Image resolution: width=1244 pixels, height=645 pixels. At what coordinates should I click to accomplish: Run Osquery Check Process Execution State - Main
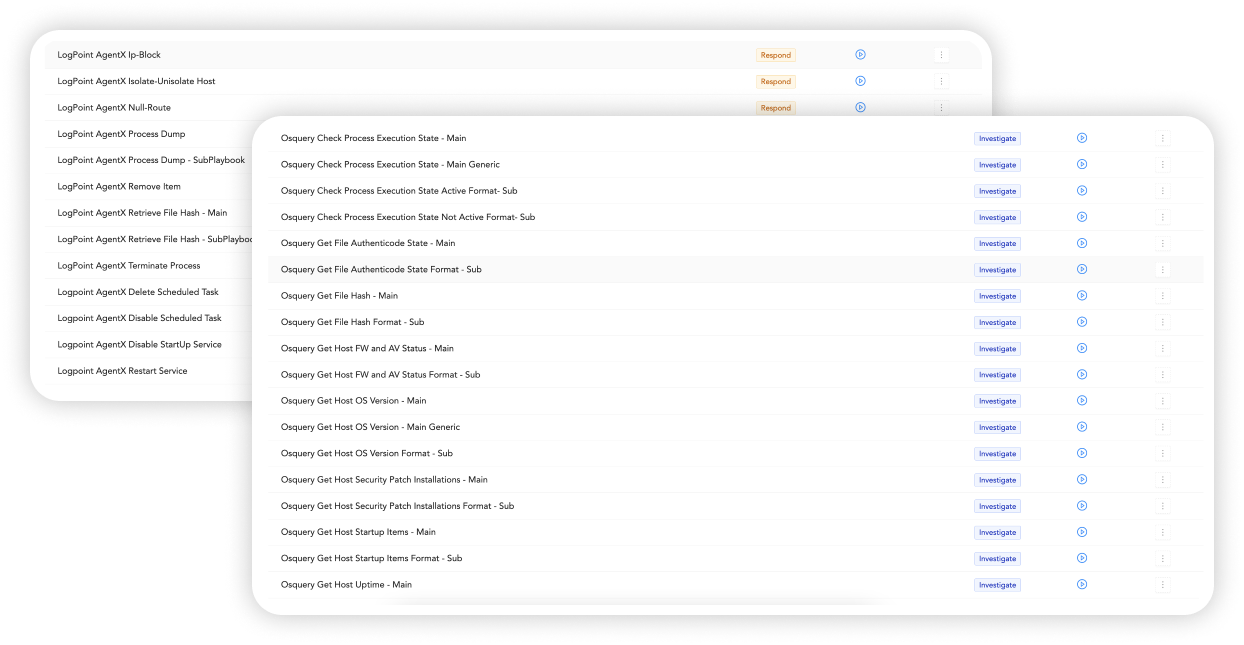[1082, 138]
